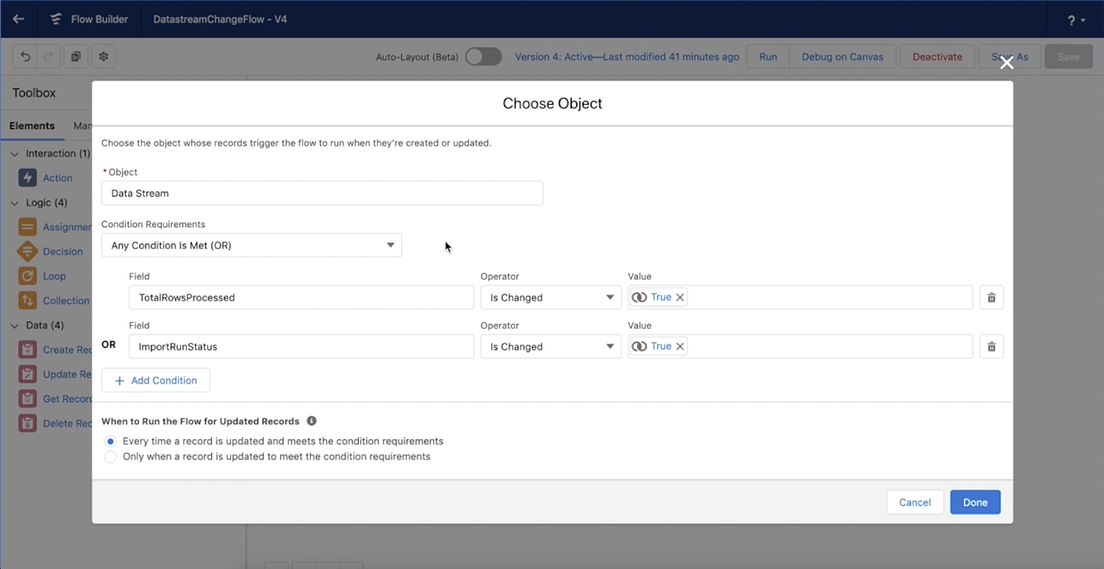The width and height of the screenshot is (1104, 569).
Task: Remove True value from ImportRunStatus row
Action: click(x=679, y=346)
